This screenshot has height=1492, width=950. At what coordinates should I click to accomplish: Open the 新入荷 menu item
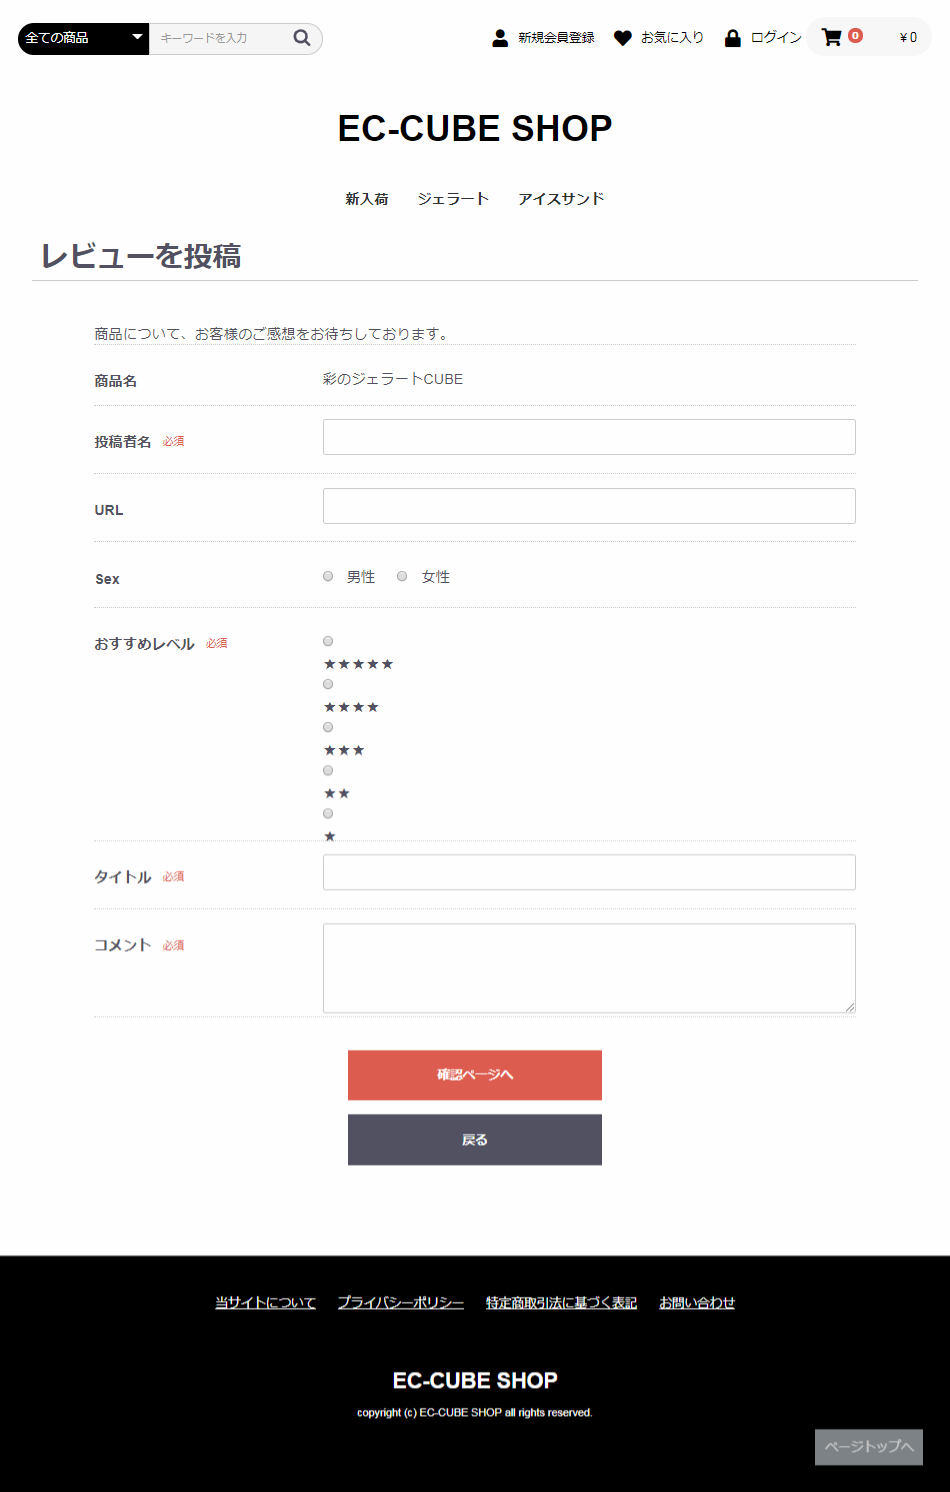(x=367, y=199)
